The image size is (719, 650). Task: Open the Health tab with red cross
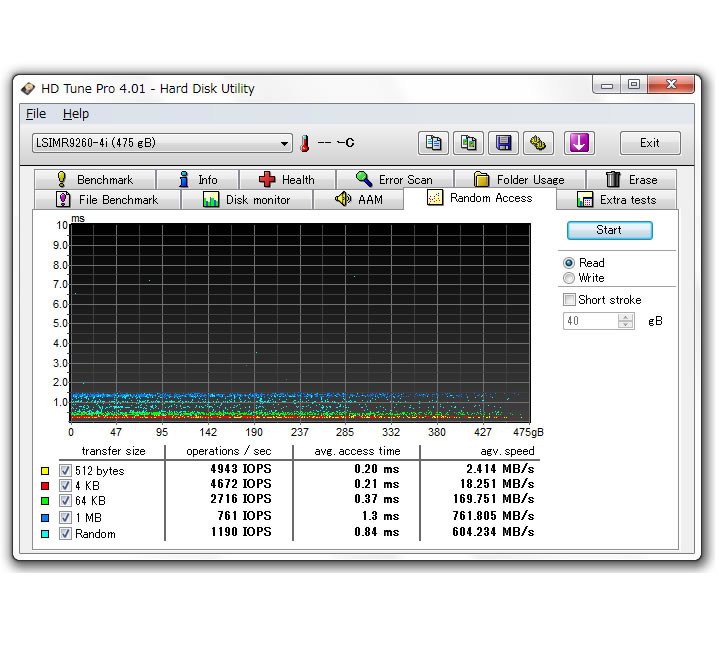tap(287, 180)
